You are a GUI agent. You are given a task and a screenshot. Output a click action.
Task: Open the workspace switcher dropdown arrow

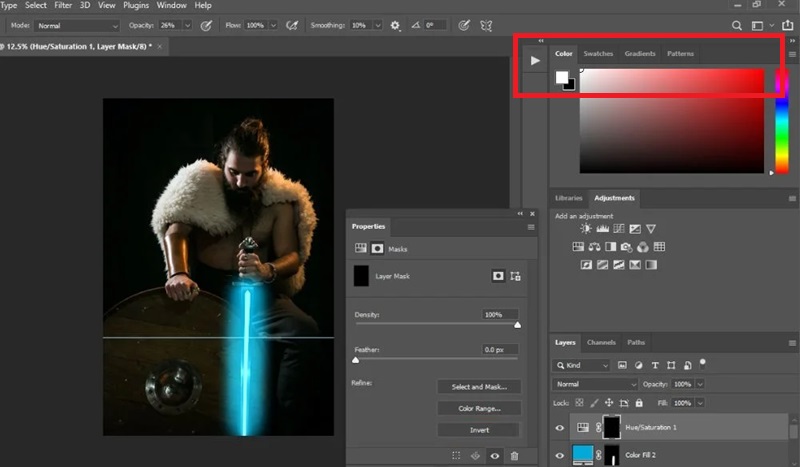[771, 25]
